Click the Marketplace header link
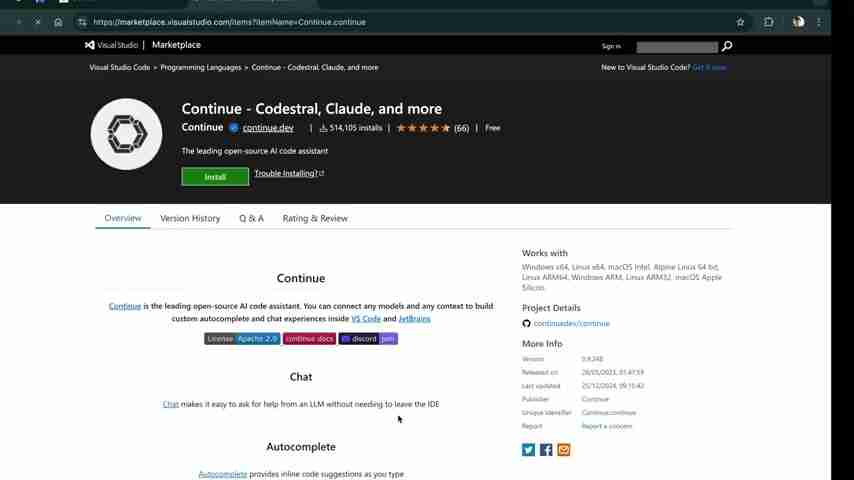The height and width of the screenshot is (480, 854). (176, 45)
